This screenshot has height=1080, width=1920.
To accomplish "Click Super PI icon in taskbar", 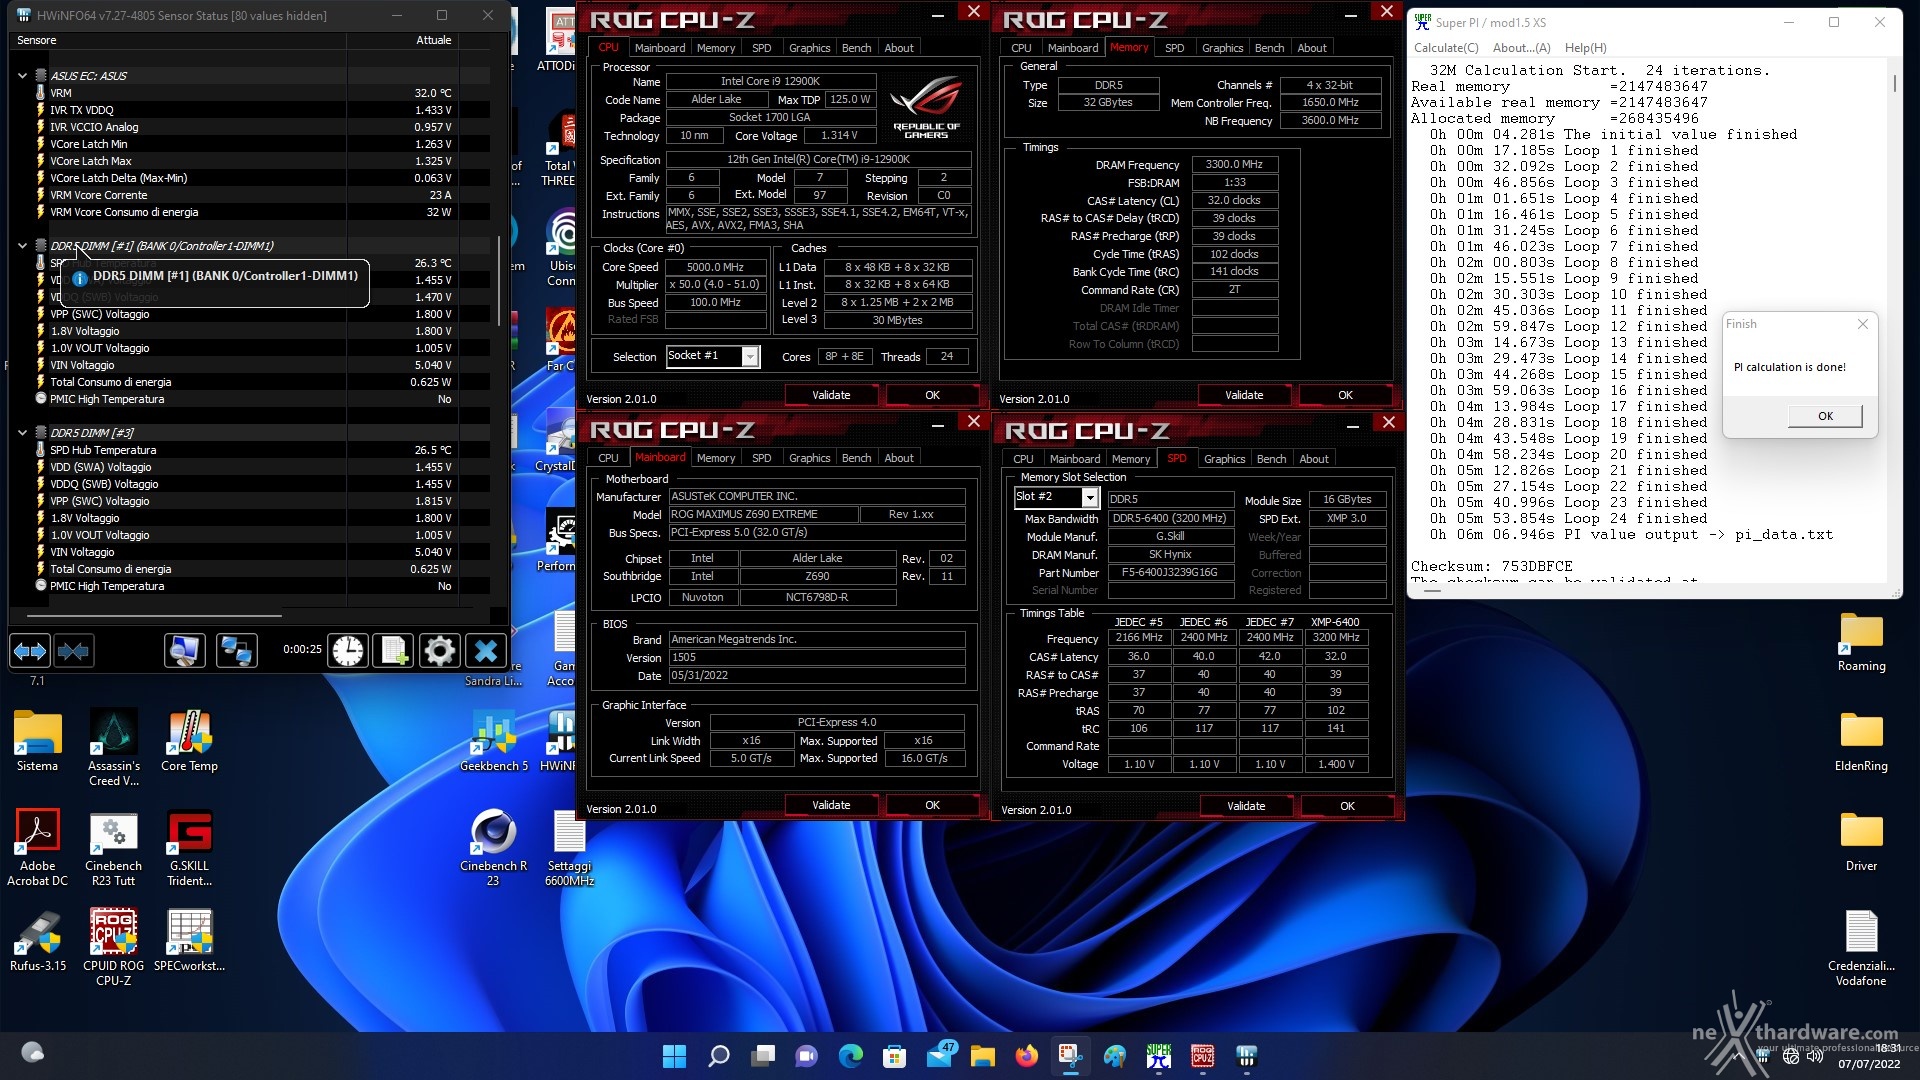I will (x=1158, y=1056).
